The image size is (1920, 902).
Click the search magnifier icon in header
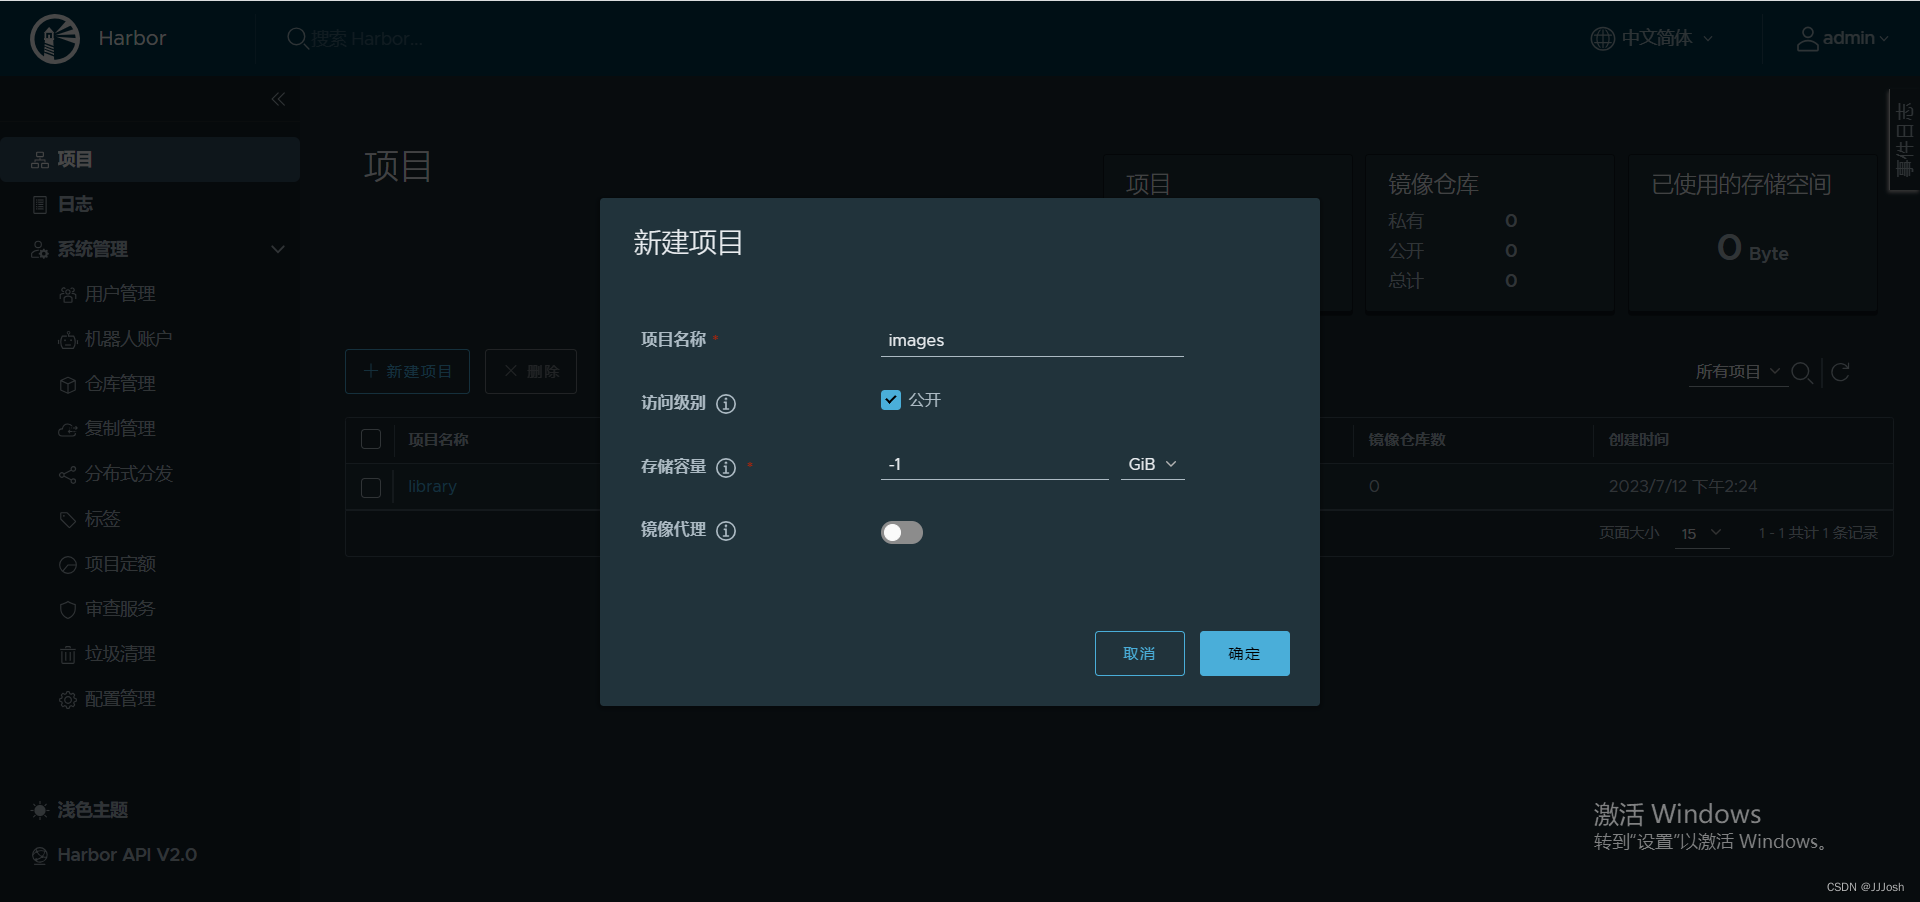(297, 39)
